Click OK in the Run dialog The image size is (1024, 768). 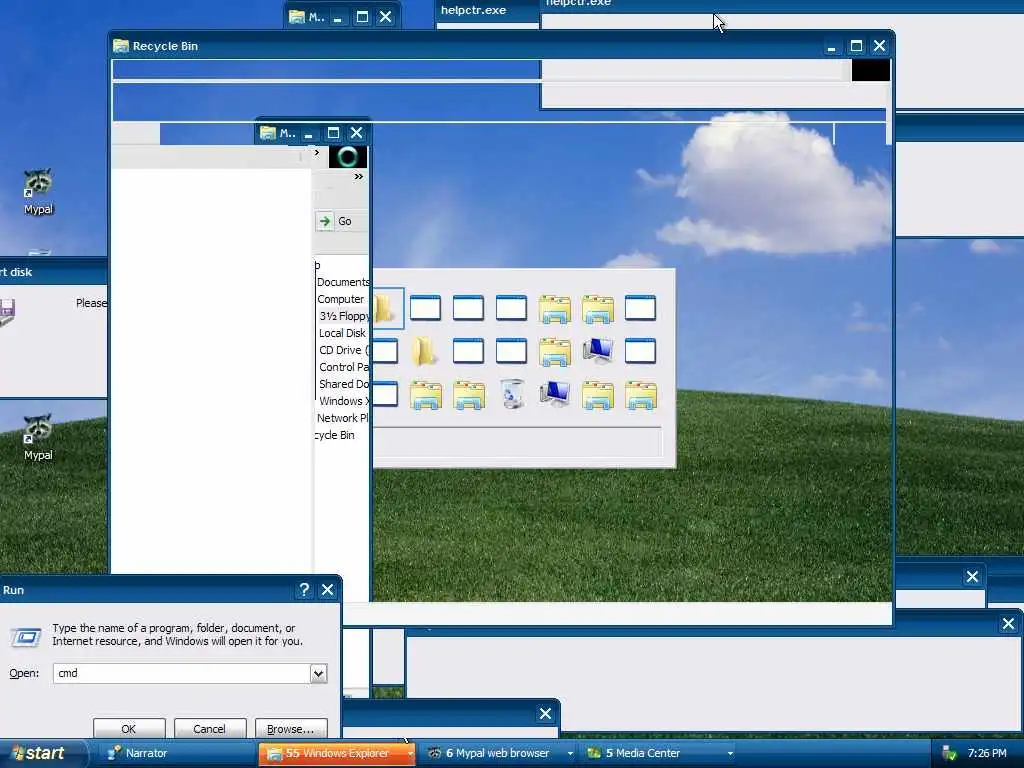[x=129, y=728]
